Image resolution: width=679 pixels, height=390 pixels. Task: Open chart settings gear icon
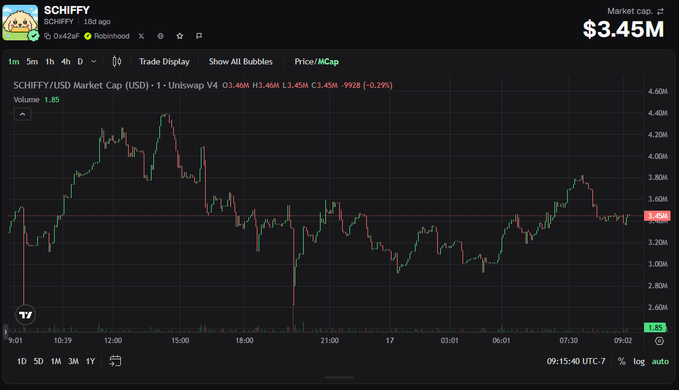pyautogui.click(x=659, y=341)
